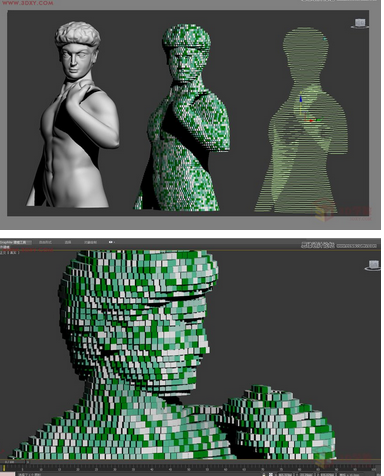Click the yellow time slider handle
This screenshot has width=384, height=476.
[4, 469]
